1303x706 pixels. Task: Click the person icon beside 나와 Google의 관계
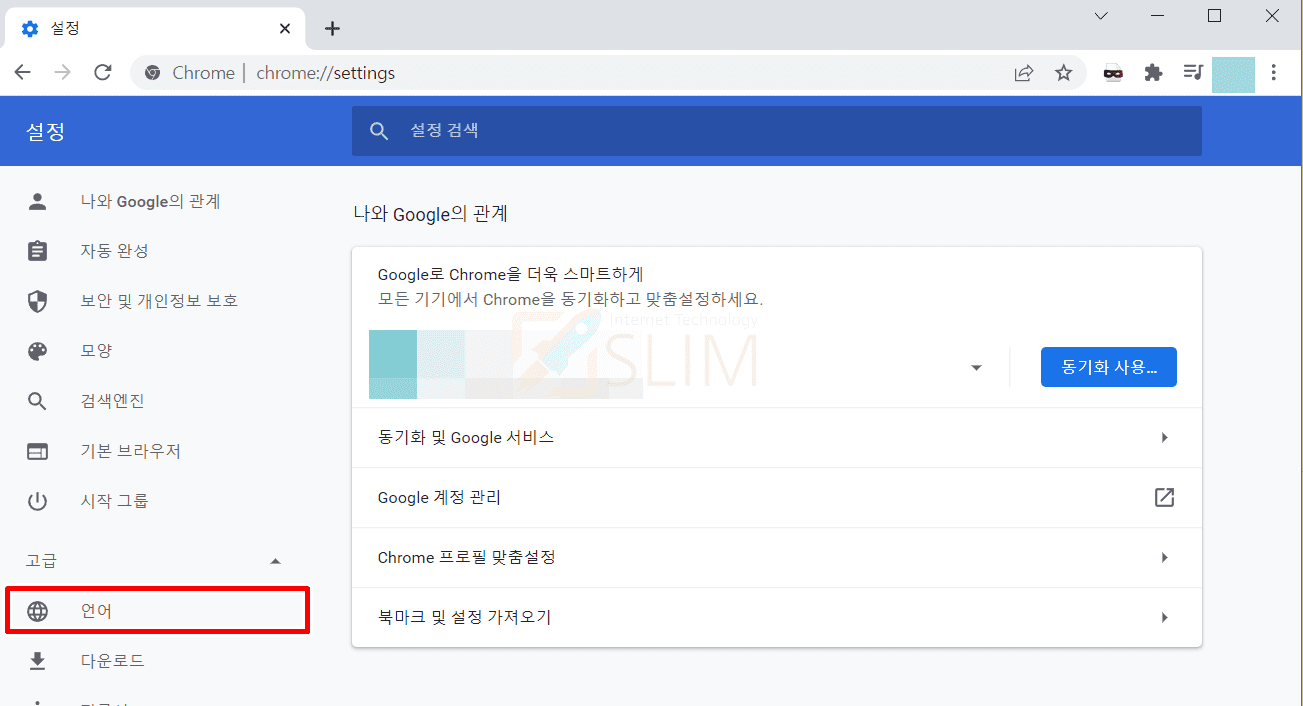tap(37, 201)
